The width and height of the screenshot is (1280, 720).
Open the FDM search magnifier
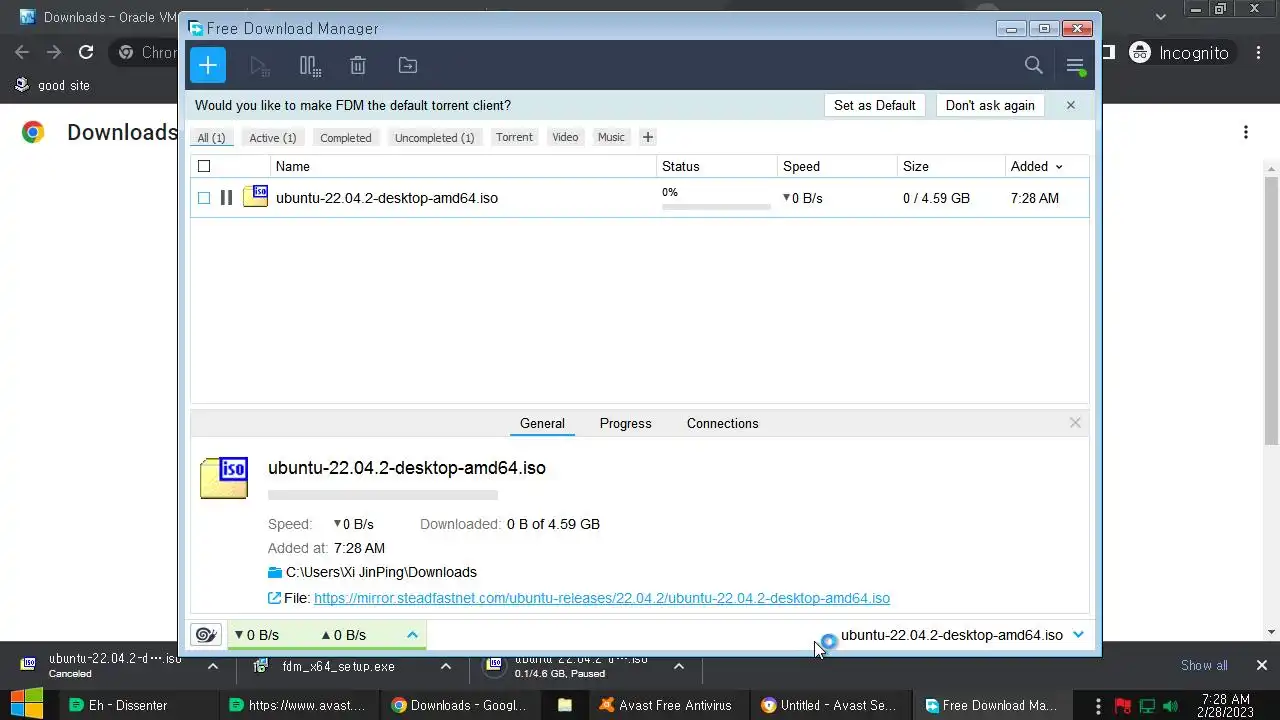click(1034, 66)
